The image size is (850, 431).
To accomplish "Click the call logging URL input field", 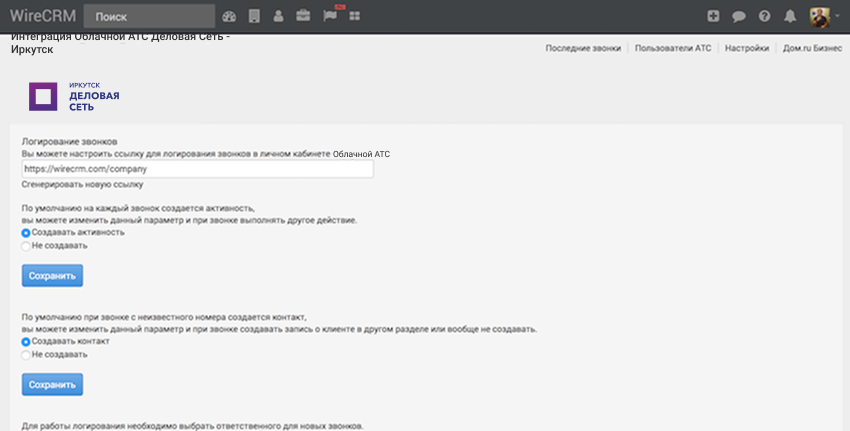I will coord(197,169).
